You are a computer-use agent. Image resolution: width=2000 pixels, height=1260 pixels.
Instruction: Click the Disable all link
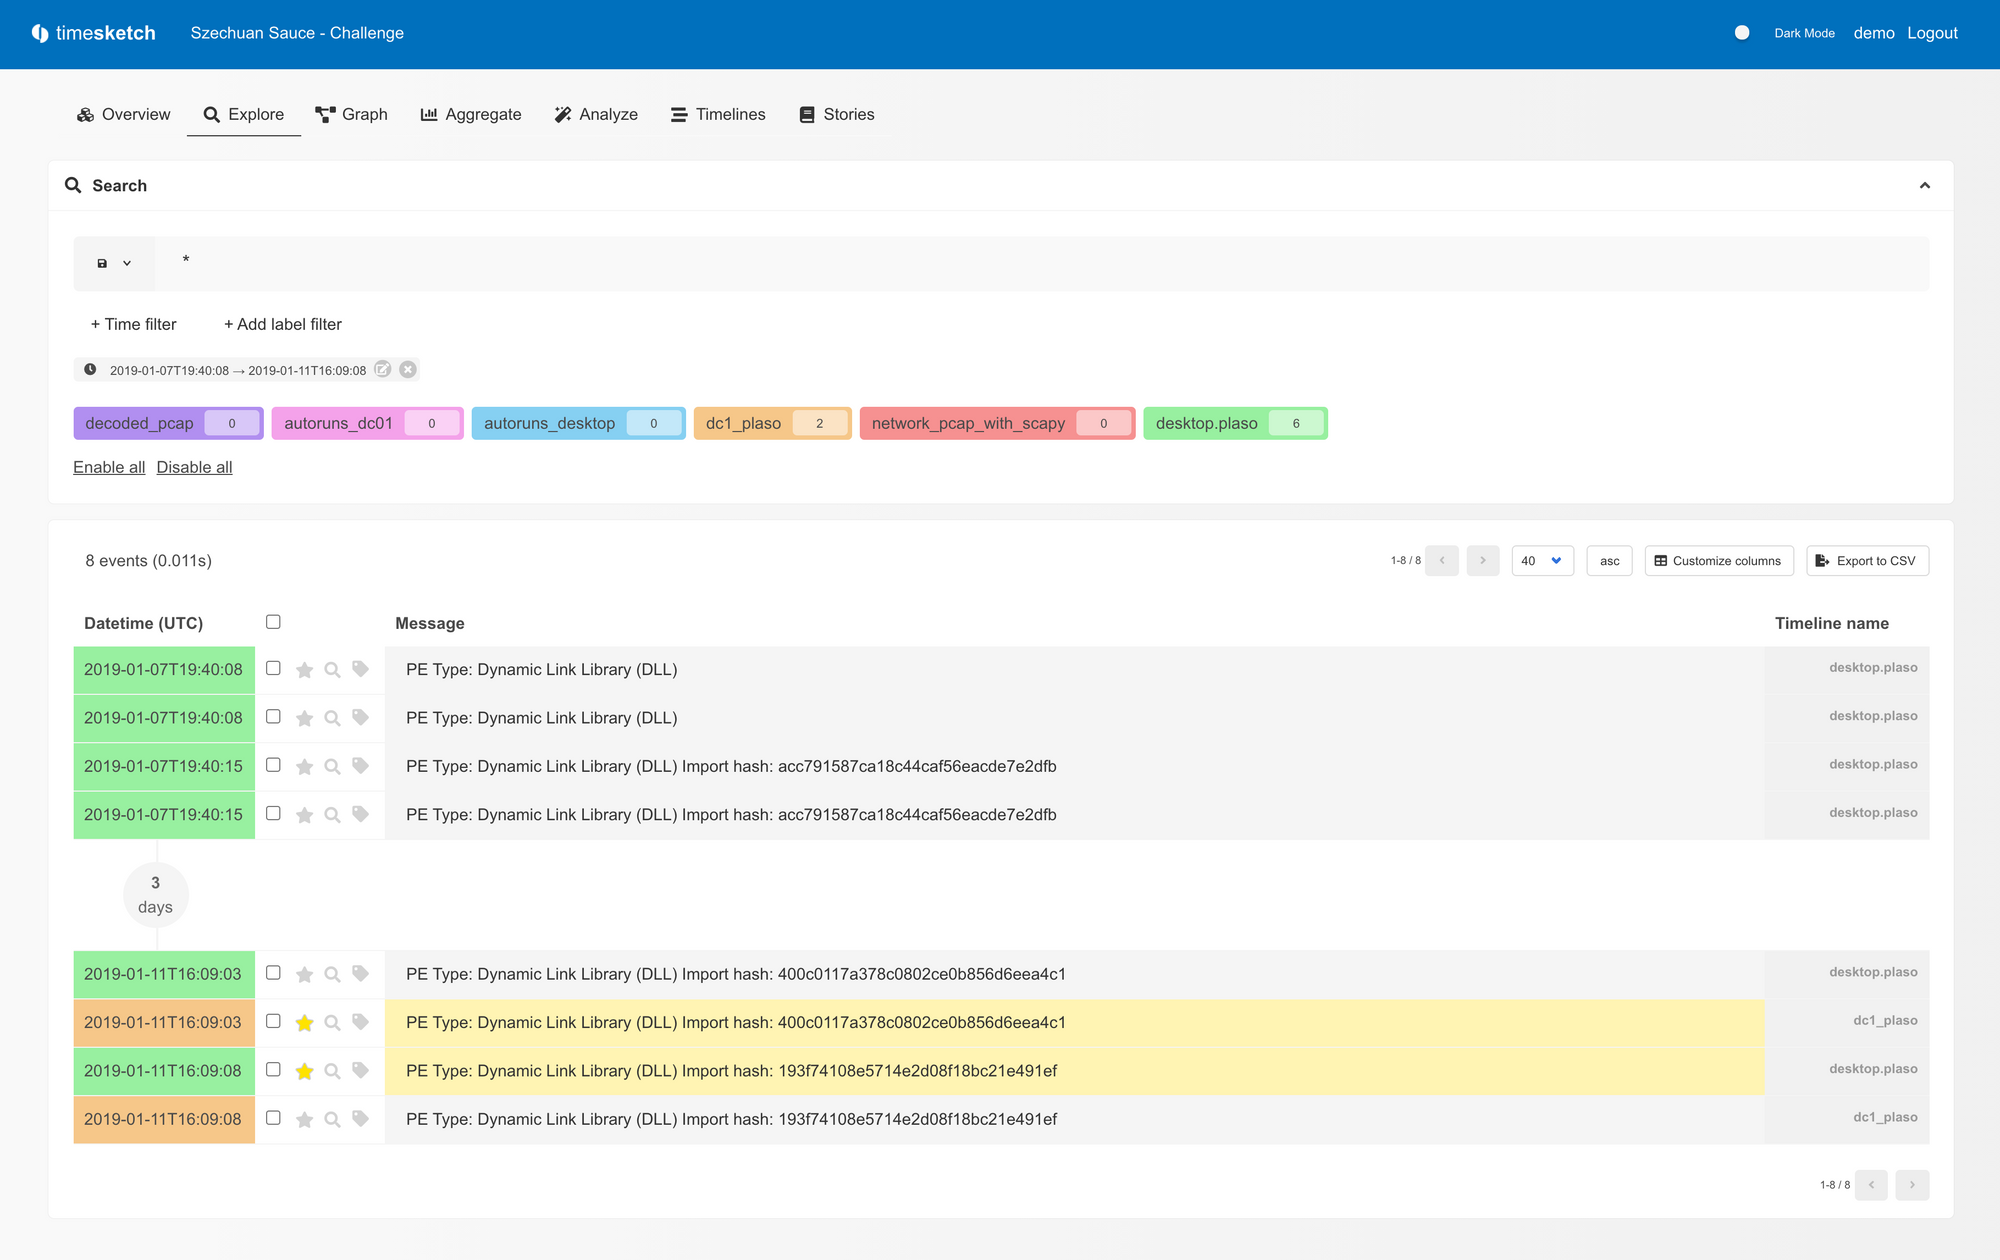194,467
